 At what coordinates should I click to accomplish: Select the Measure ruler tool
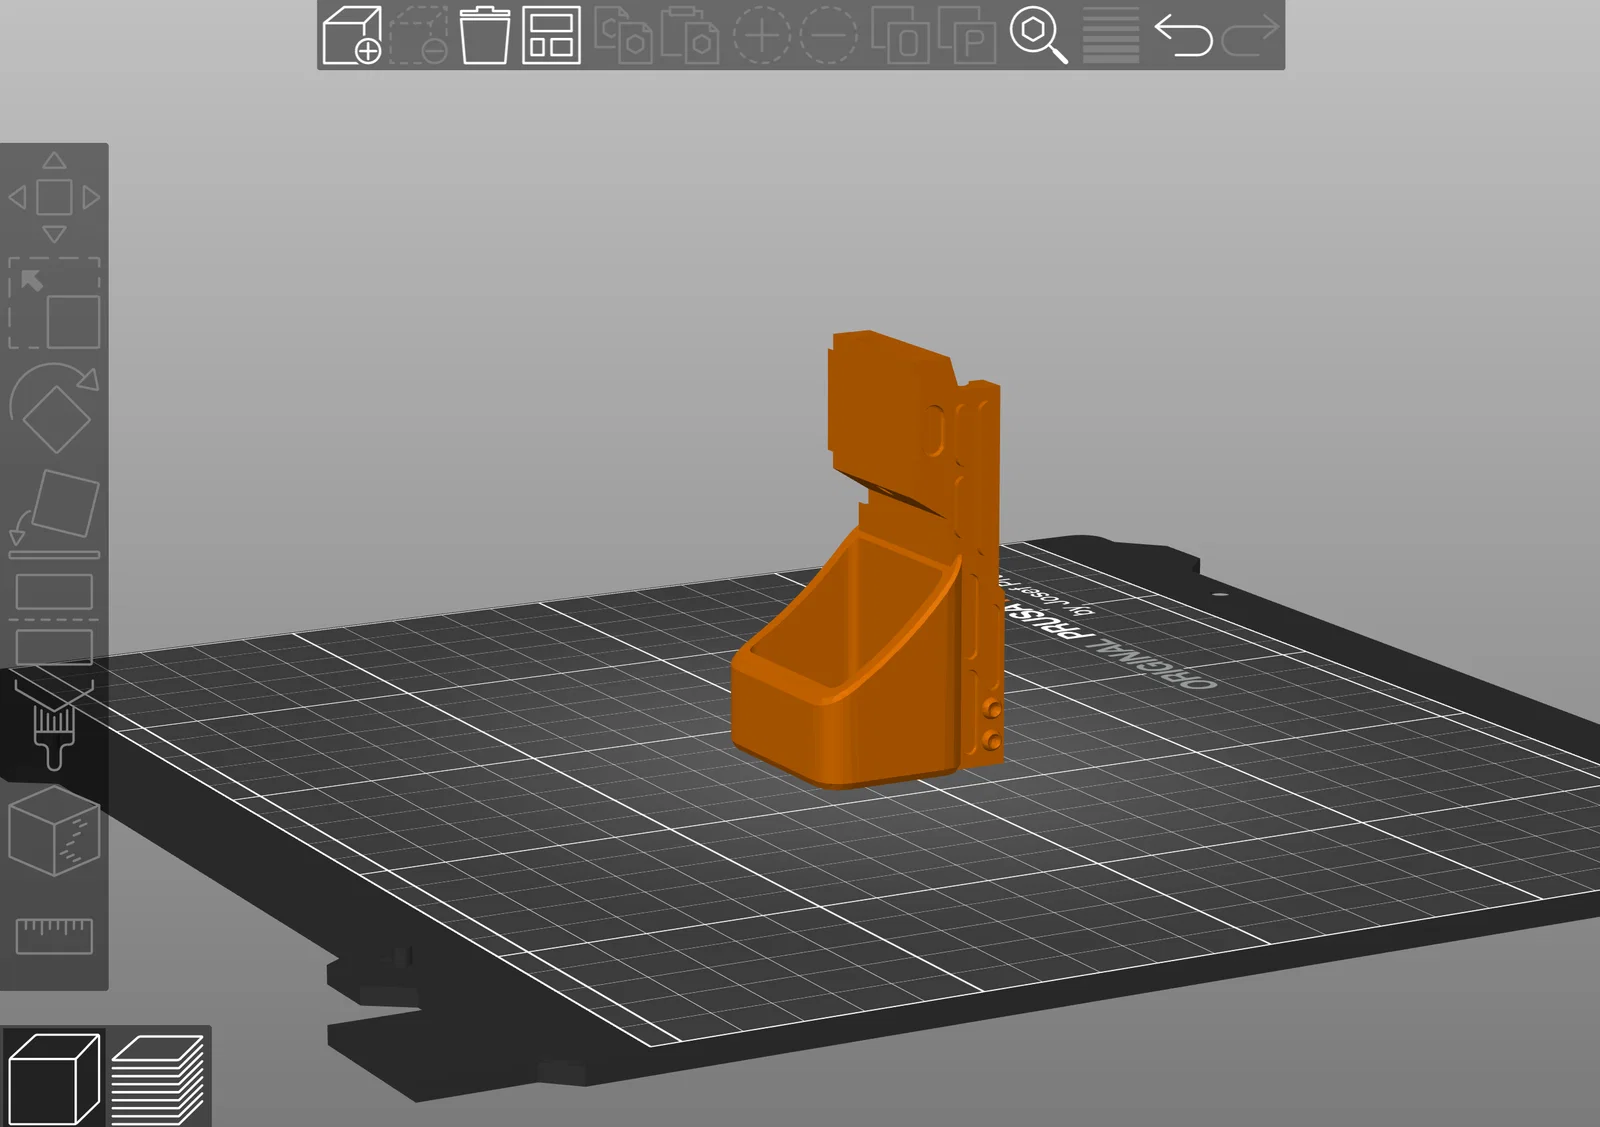[x=54, y=936]
